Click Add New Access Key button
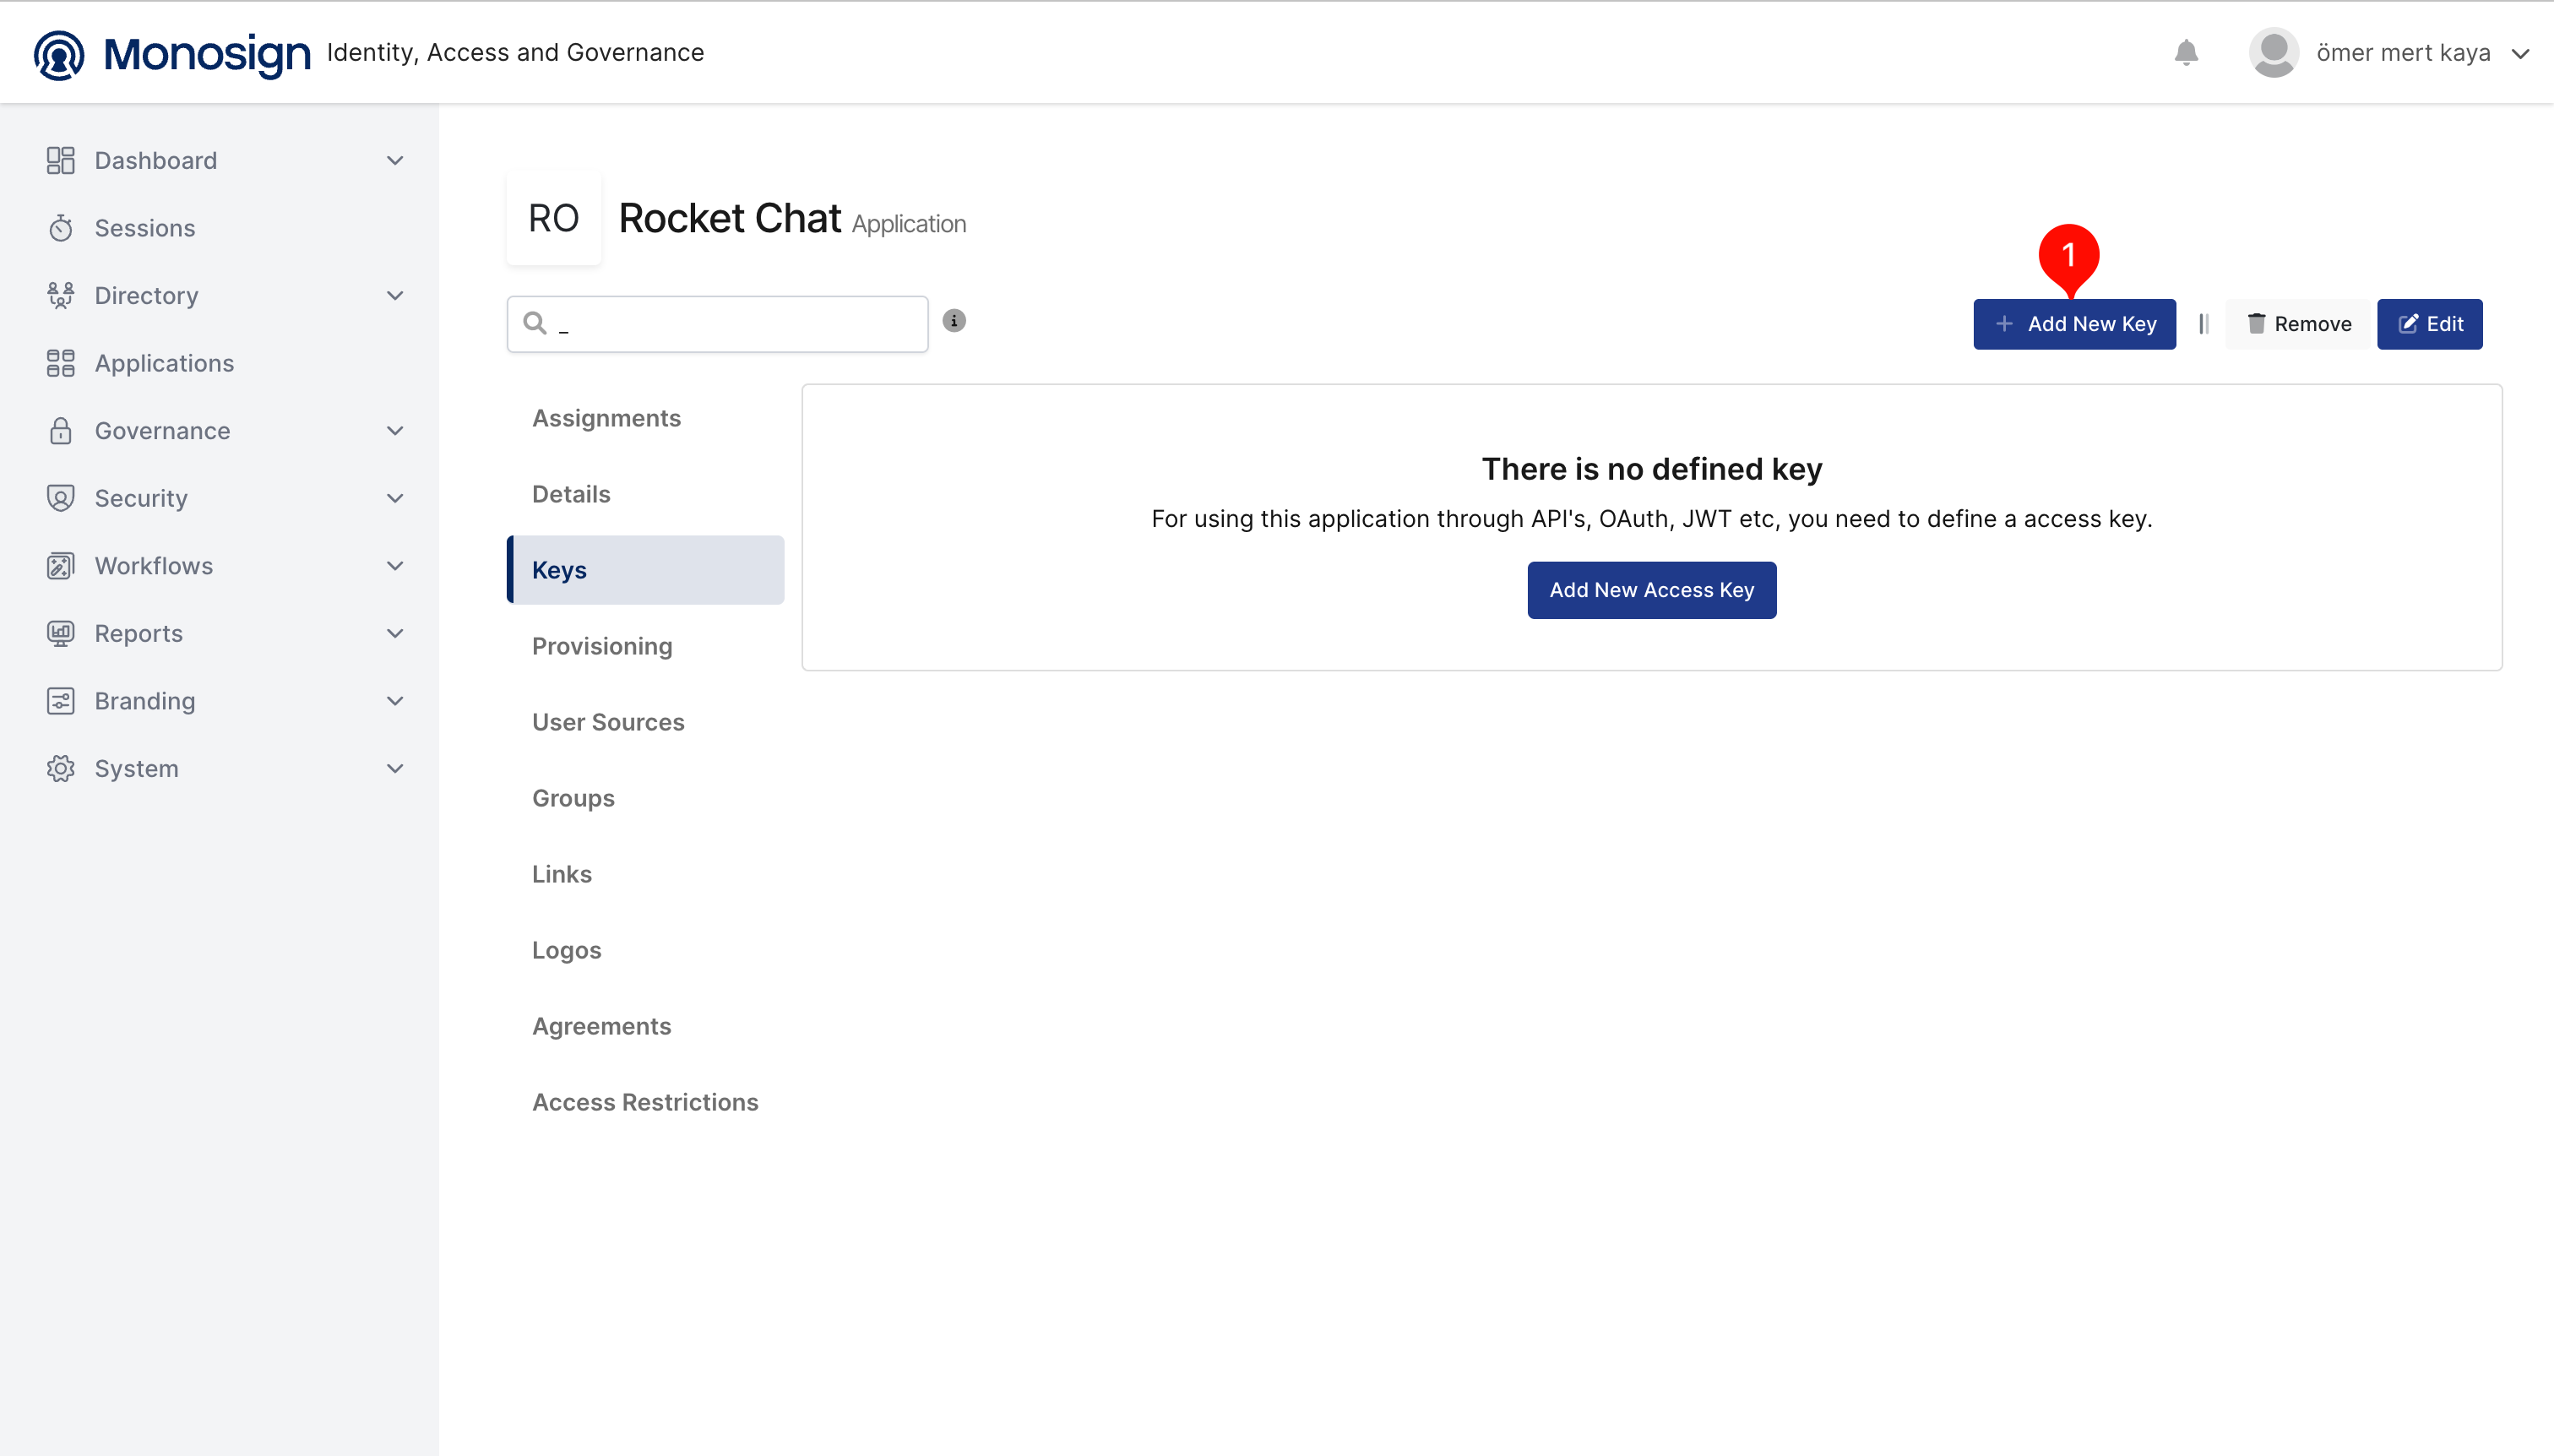The height and width of the screenshot is (1456, 2554). point(1652,590)
